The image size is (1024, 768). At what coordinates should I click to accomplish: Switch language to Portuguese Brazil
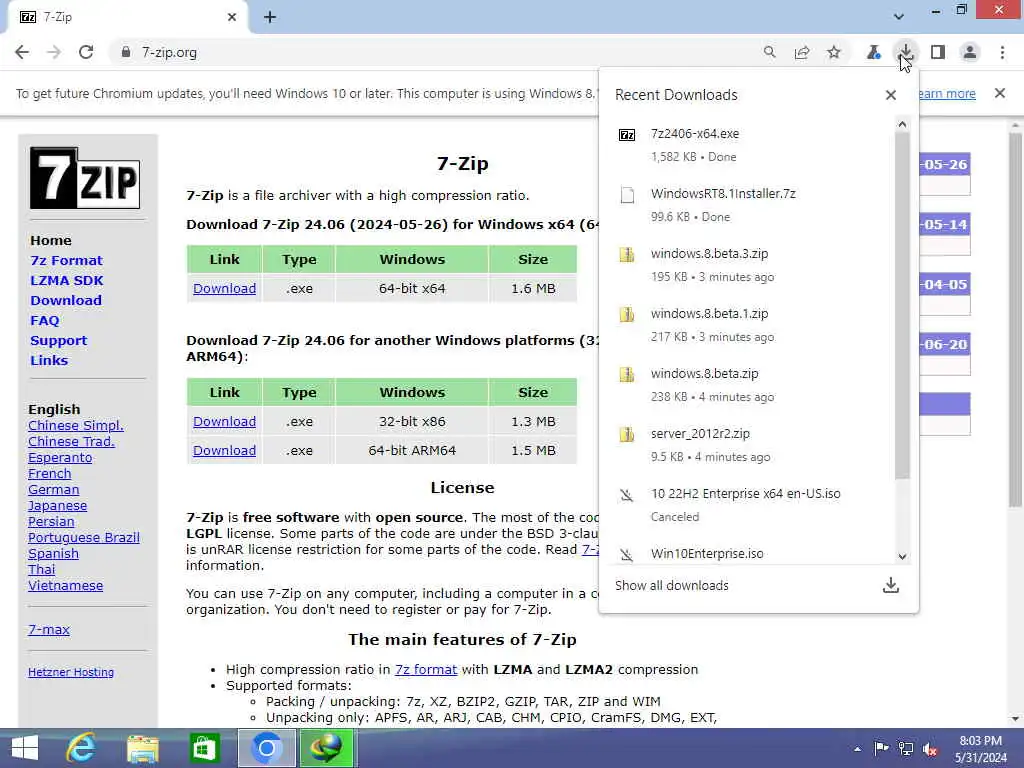pyautogui.click(x=84, y=538)
